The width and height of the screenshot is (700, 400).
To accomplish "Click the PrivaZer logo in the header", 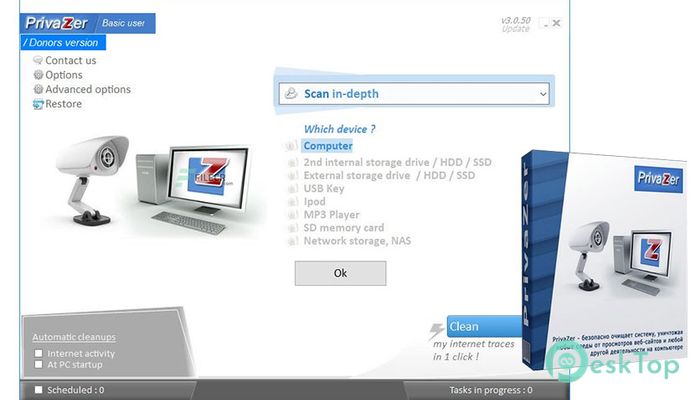I will (x=57, y=23).
